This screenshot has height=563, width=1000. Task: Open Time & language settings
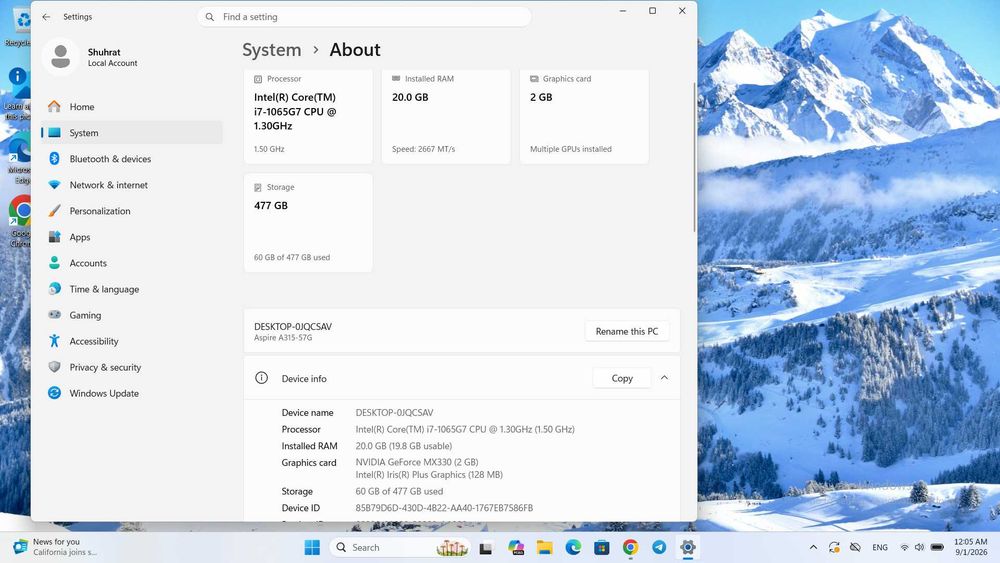132,289
